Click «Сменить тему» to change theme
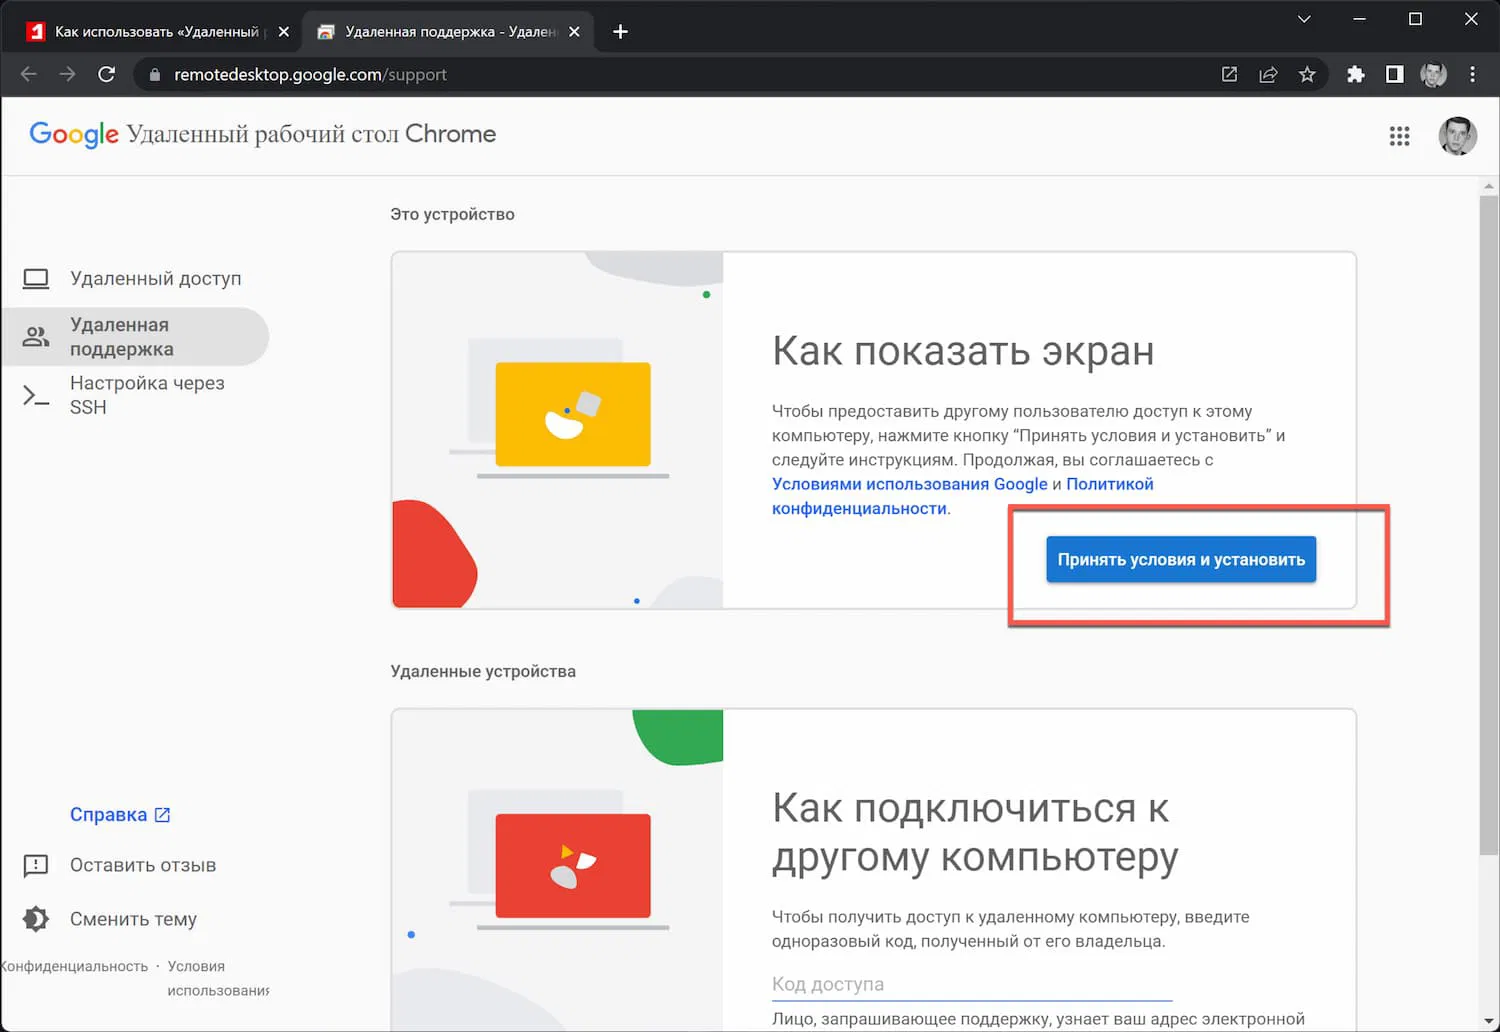 (135, 919)
